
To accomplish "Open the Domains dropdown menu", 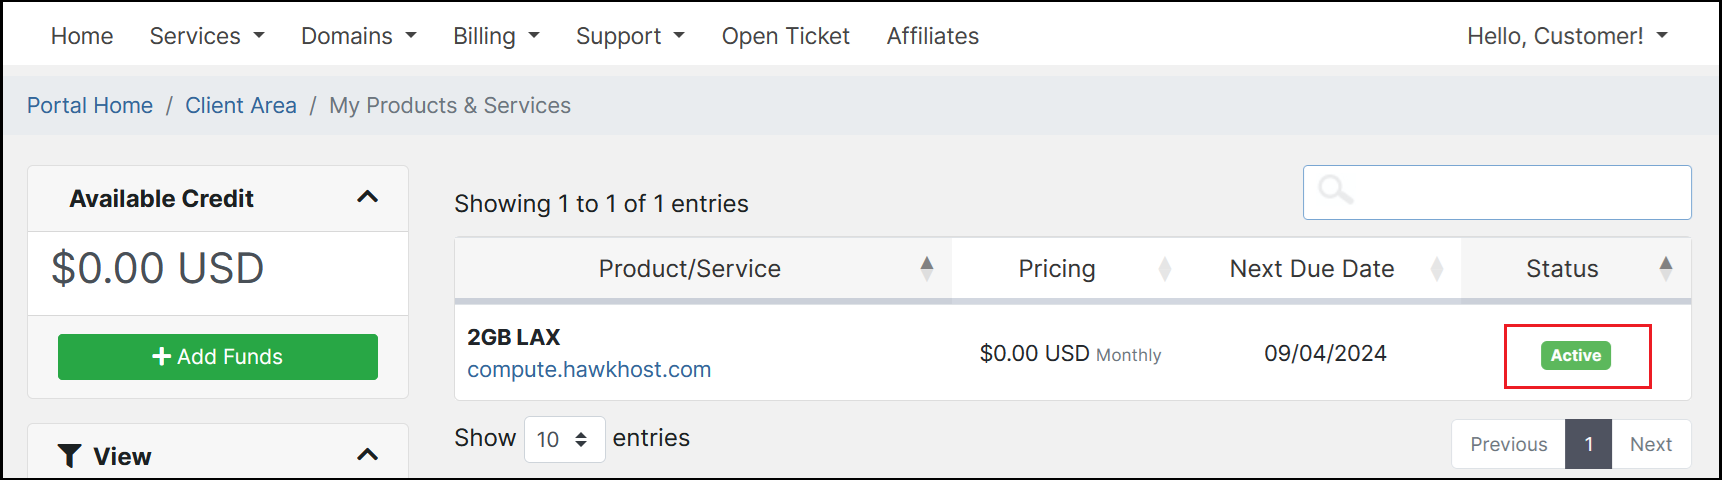I will (x=358, y=36).
